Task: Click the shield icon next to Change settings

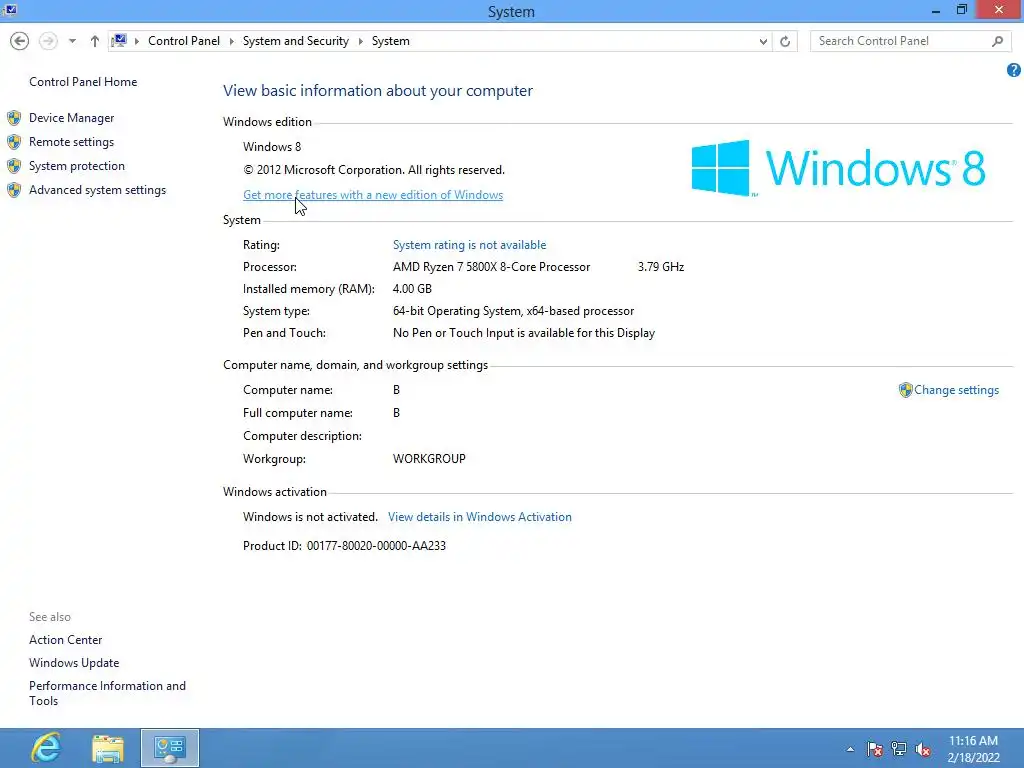Action: [905, 390]
